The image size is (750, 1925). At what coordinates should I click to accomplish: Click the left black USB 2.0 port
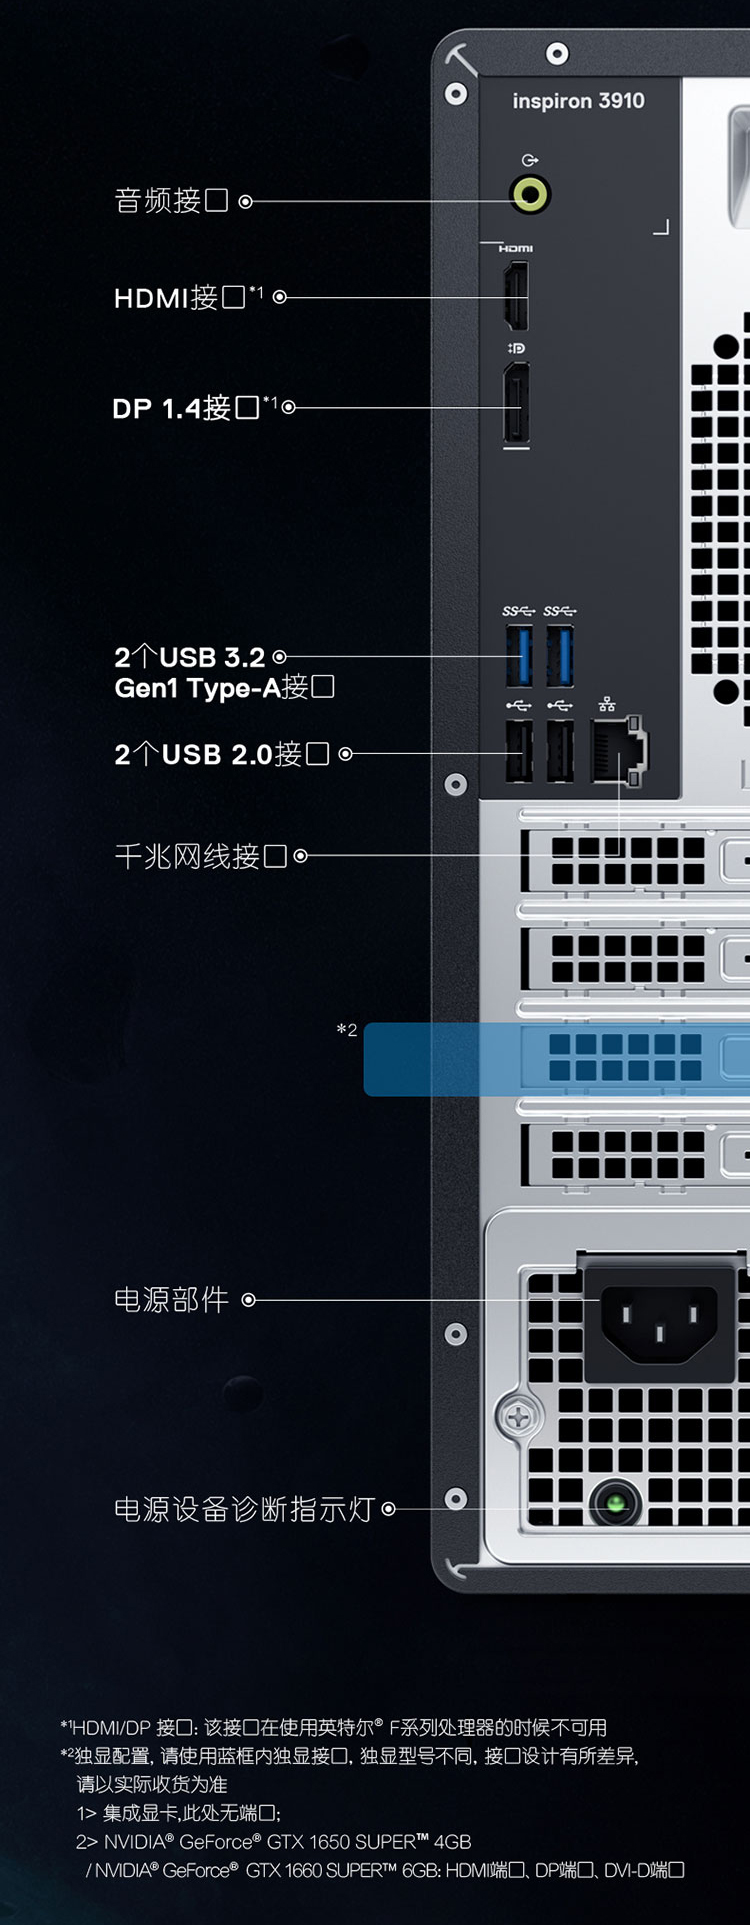519,751
